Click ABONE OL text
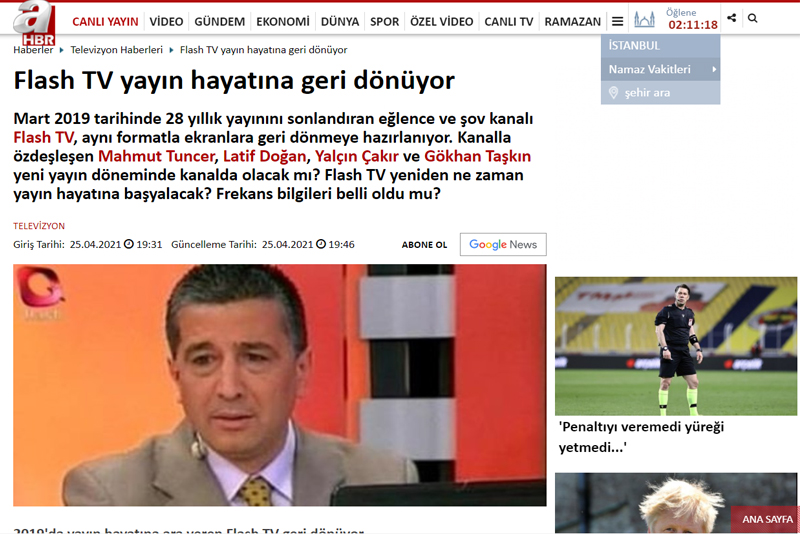The width and height of the screenshot is (800, 534). click(x=424, y=245)
